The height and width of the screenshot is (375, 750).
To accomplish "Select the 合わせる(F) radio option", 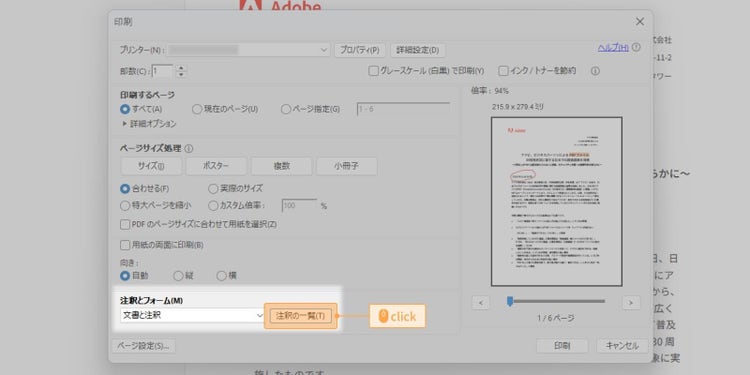I will (125, 188).
